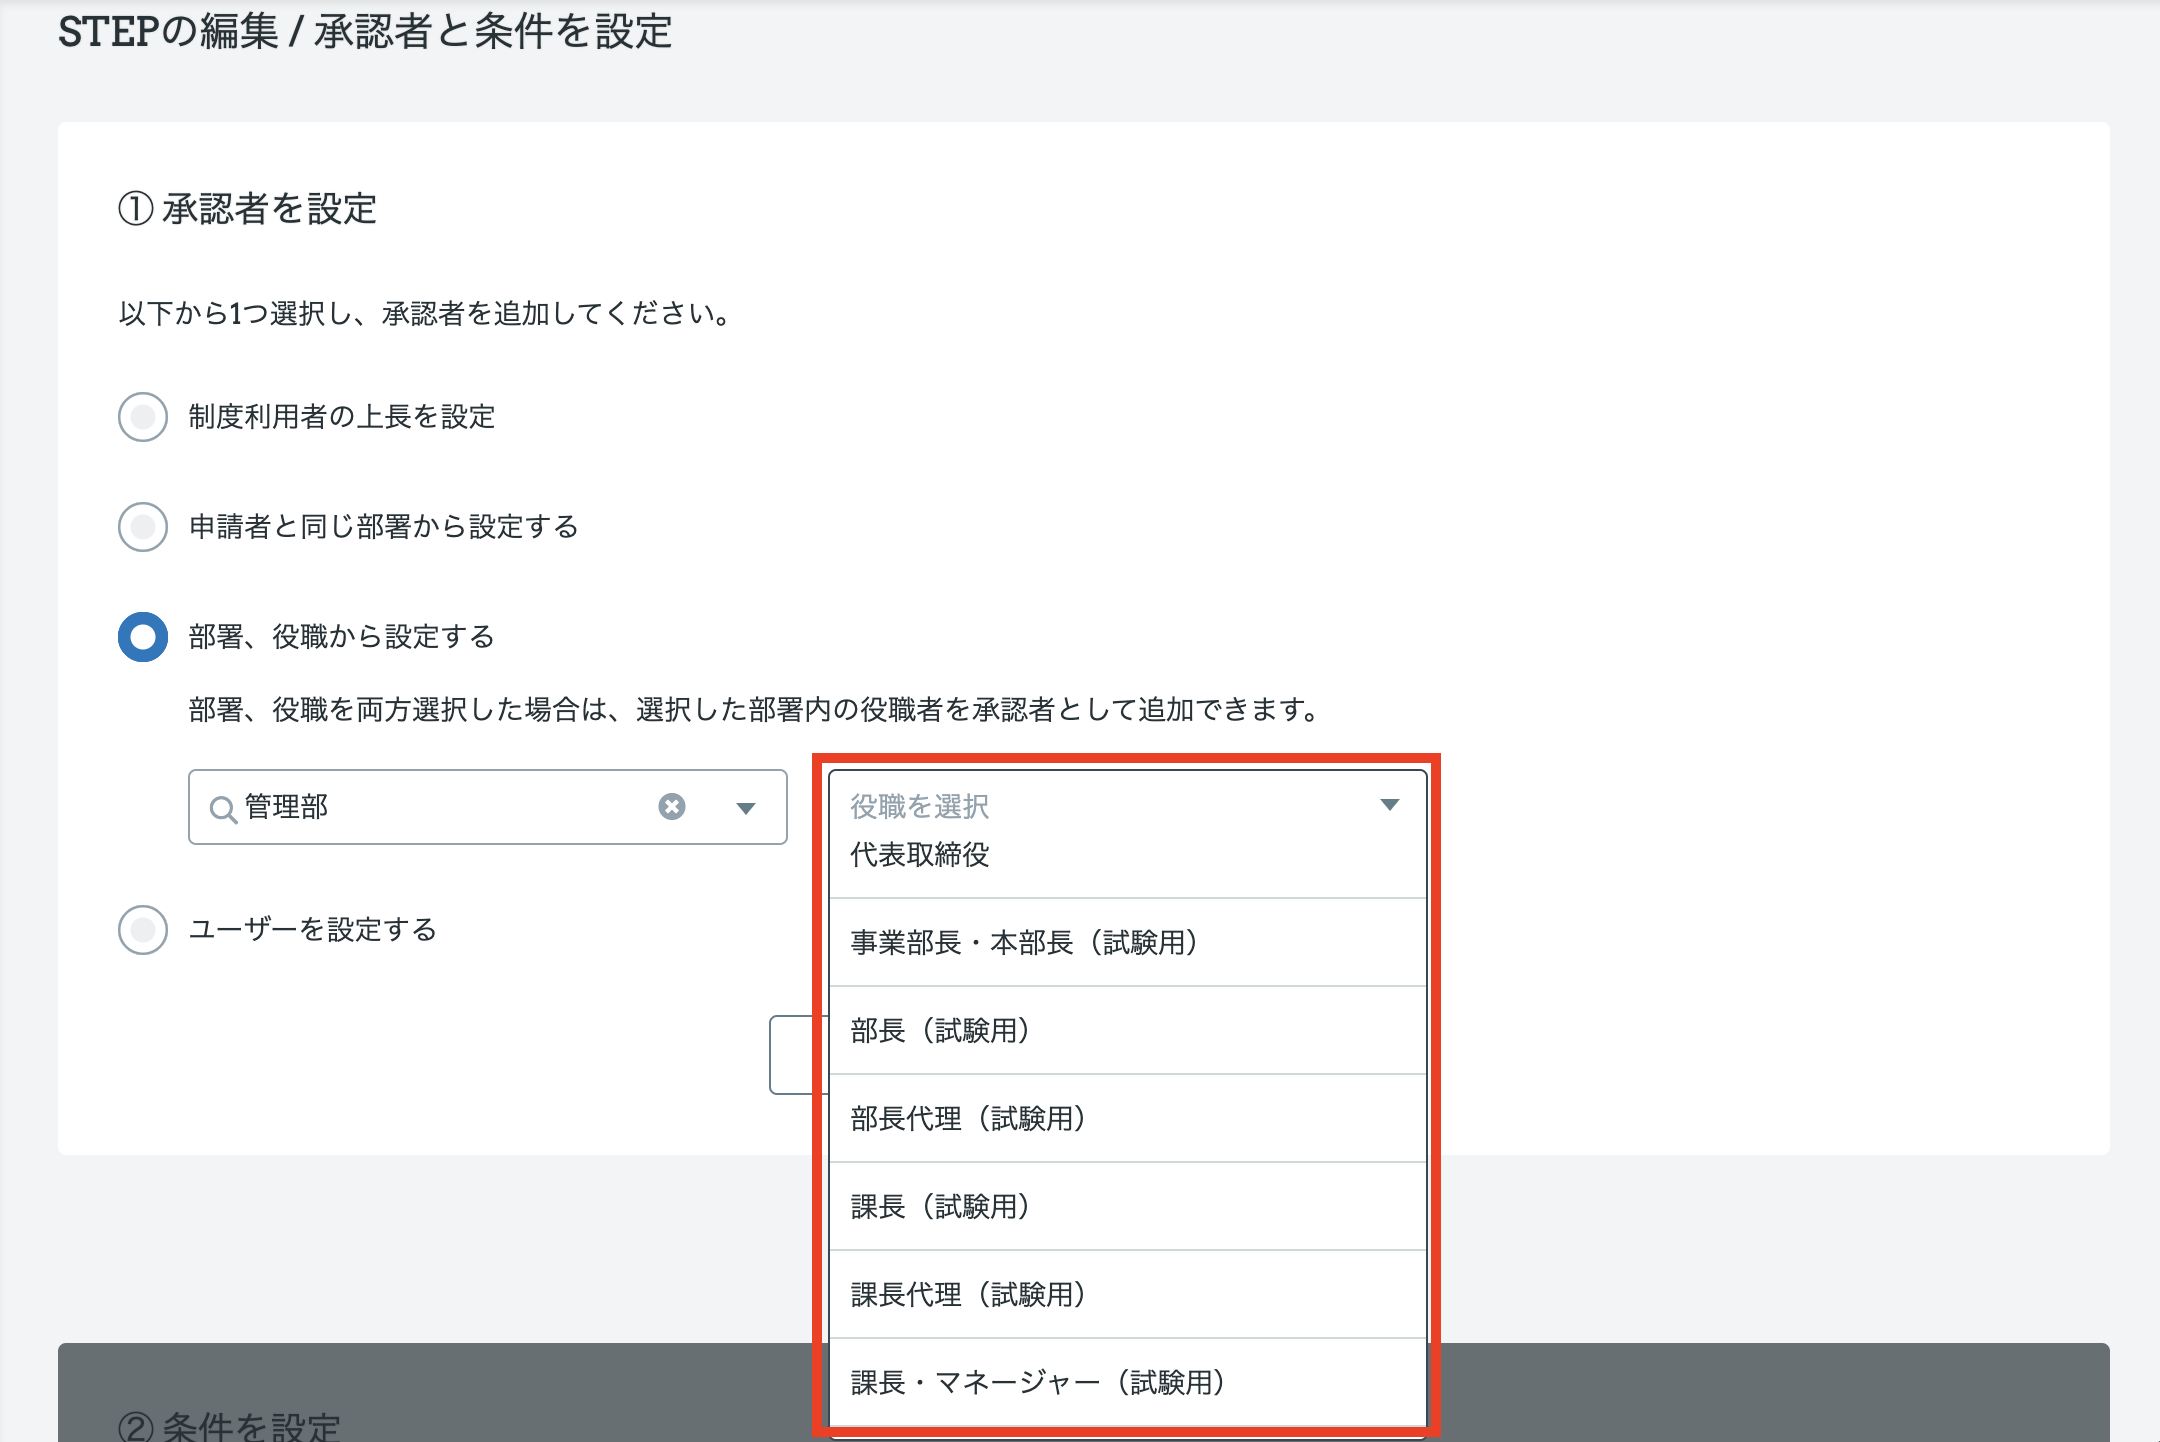
Task: Choose 代表取締役 from role list
Action: (1127, 856)
